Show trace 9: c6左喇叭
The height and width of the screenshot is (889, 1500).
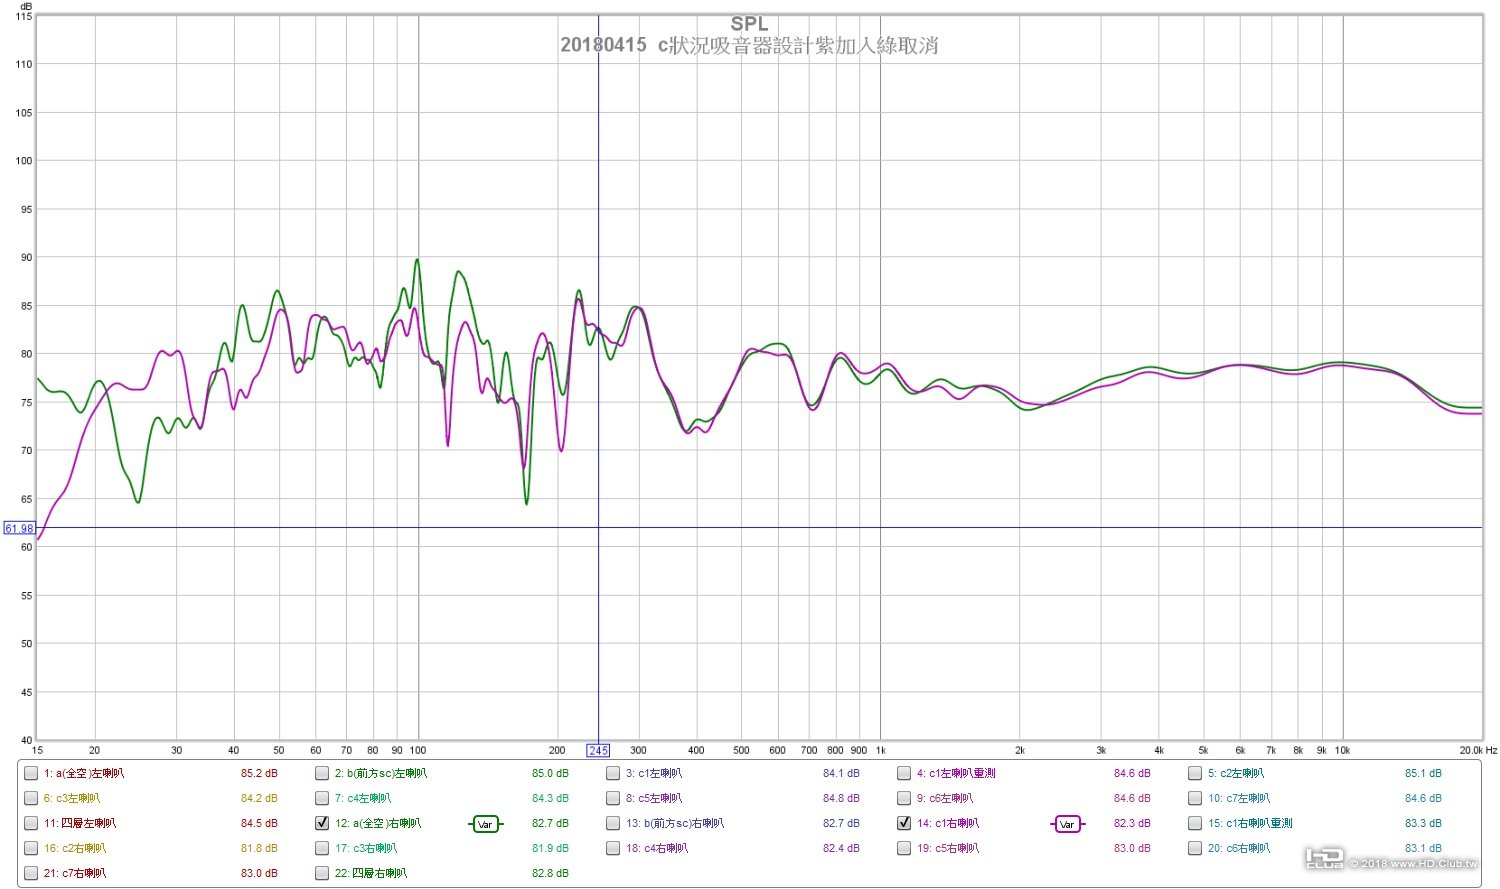pyautogui.click(x=904, y=798)
